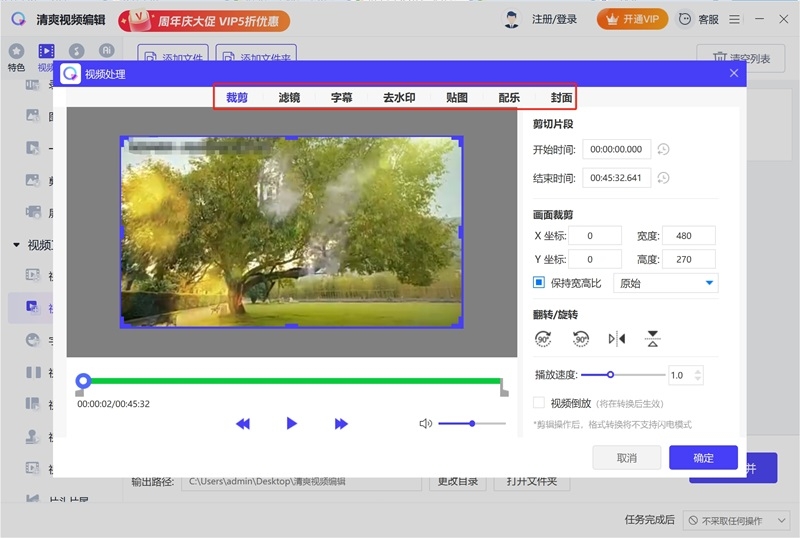Click the end time input field

pos(616,178)
